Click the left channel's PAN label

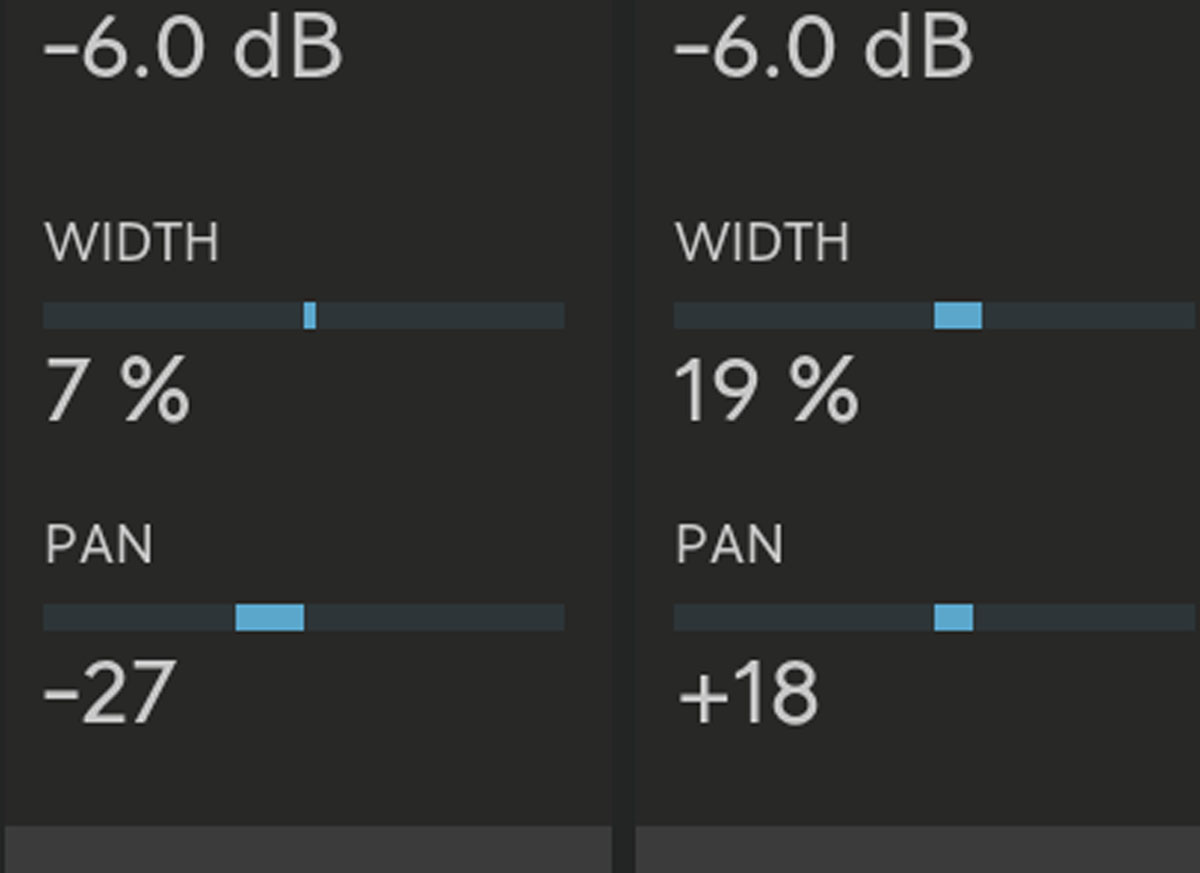pos(98,546)
